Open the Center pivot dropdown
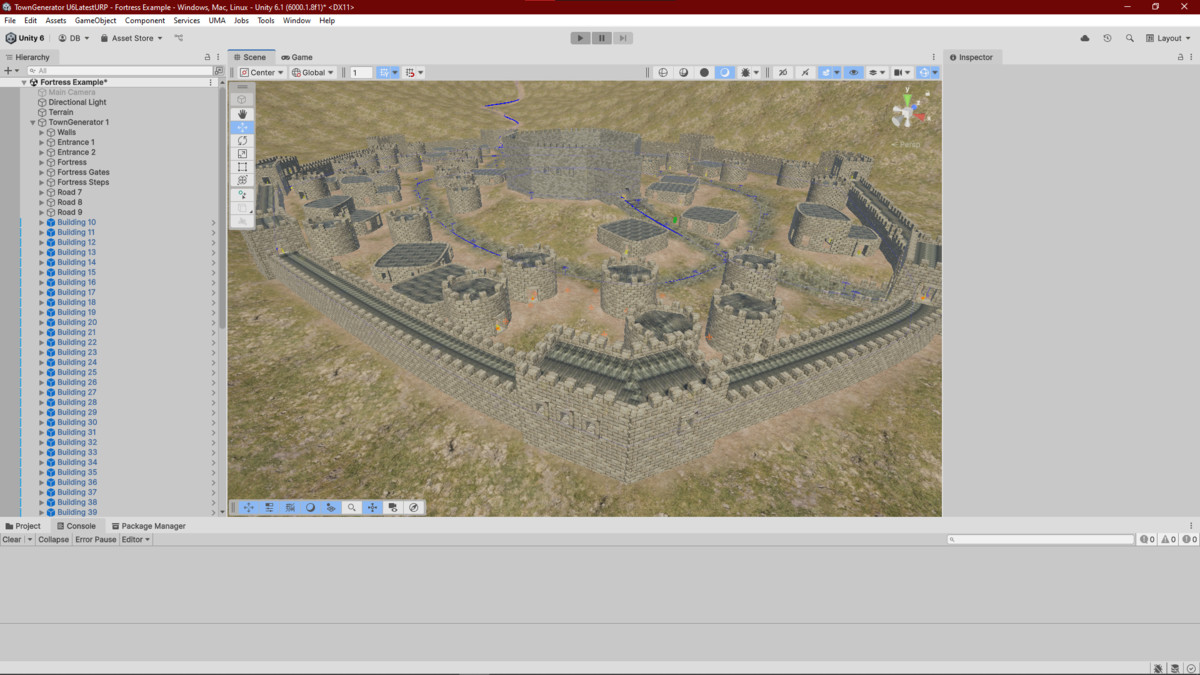This screenshot has width=1200, height=675. point(262,72)
